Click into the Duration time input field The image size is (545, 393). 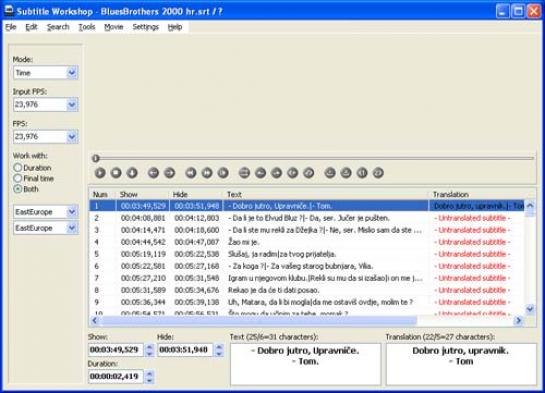[x=116, y=376]
